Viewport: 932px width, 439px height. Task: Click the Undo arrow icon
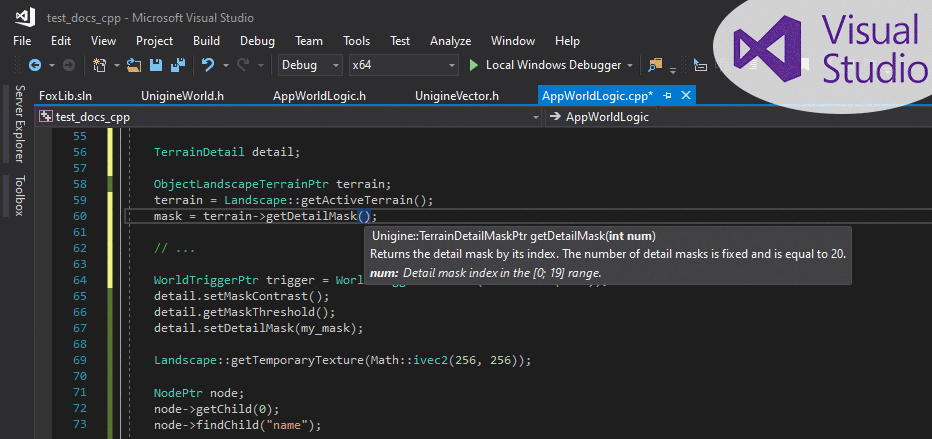click(x=207, y=65)
